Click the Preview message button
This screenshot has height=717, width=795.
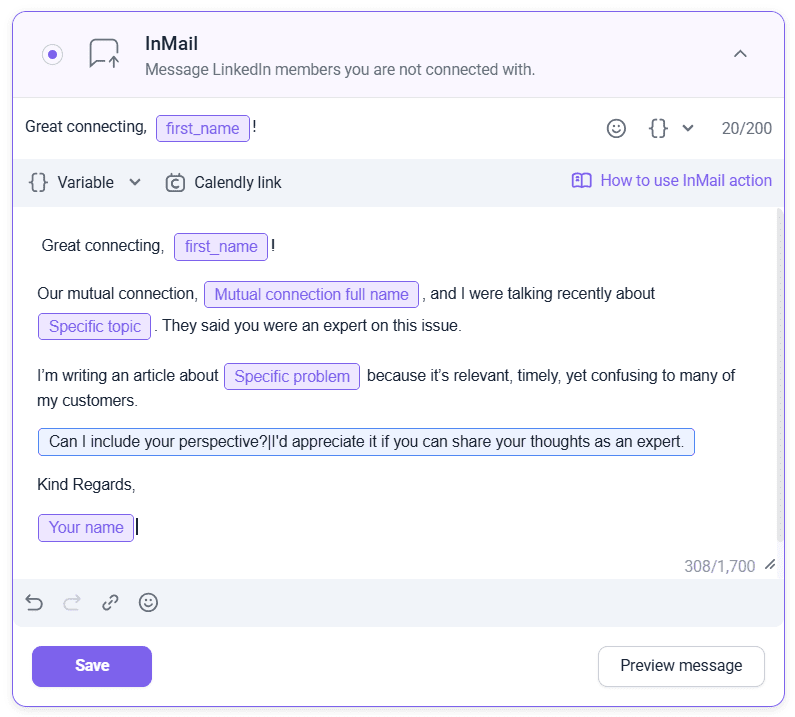point(681,666)
